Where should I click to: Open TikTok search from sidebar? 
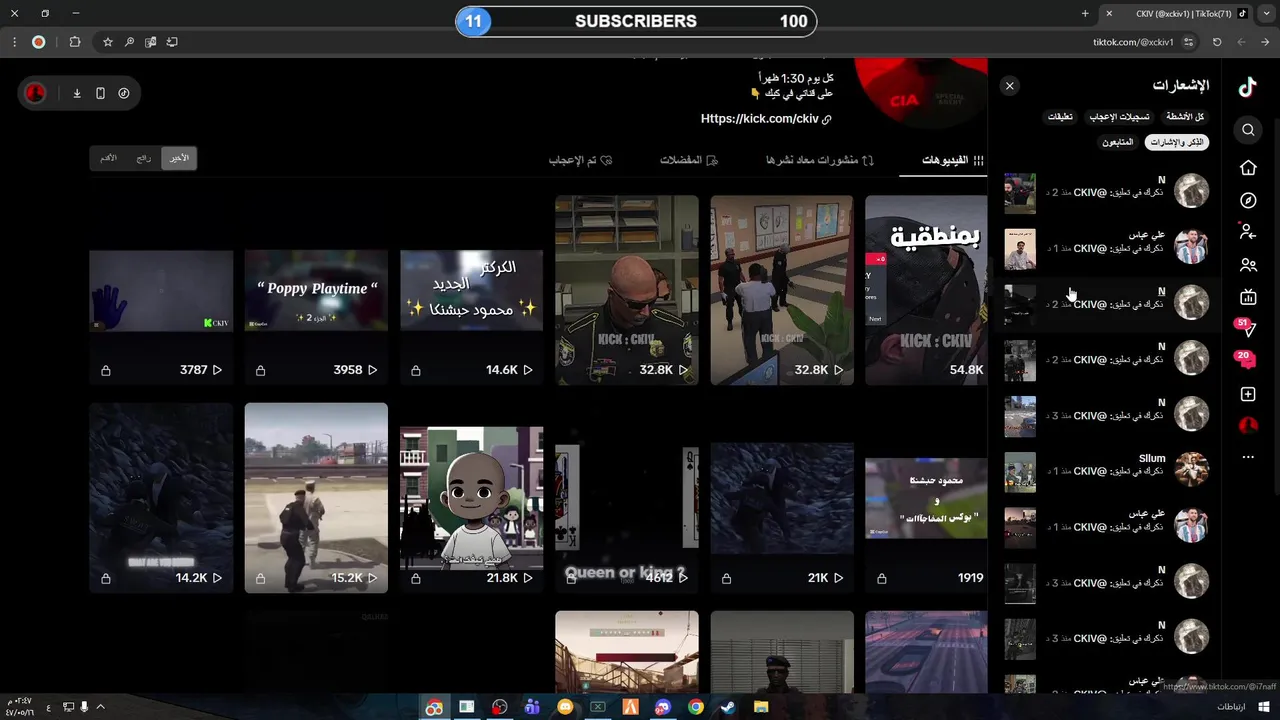coord(1248,130)
